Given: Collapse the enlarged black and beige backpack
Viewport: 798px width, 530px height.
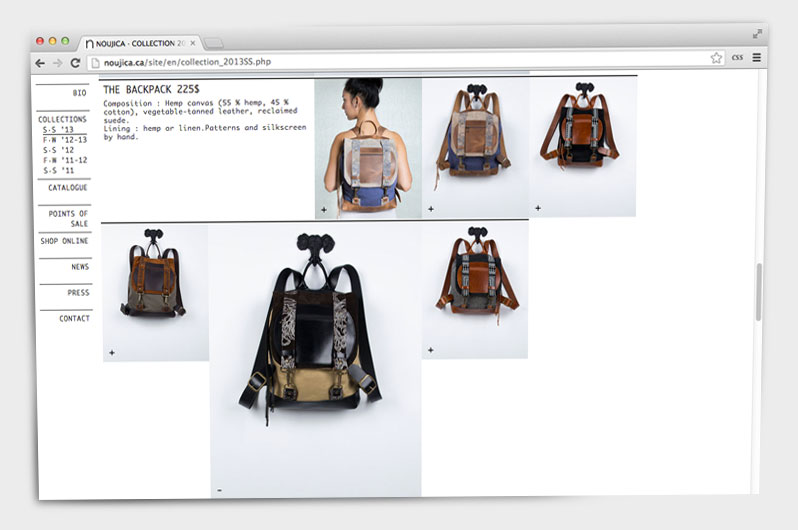Looking at the screenshot, I should (x=219, y=490).
